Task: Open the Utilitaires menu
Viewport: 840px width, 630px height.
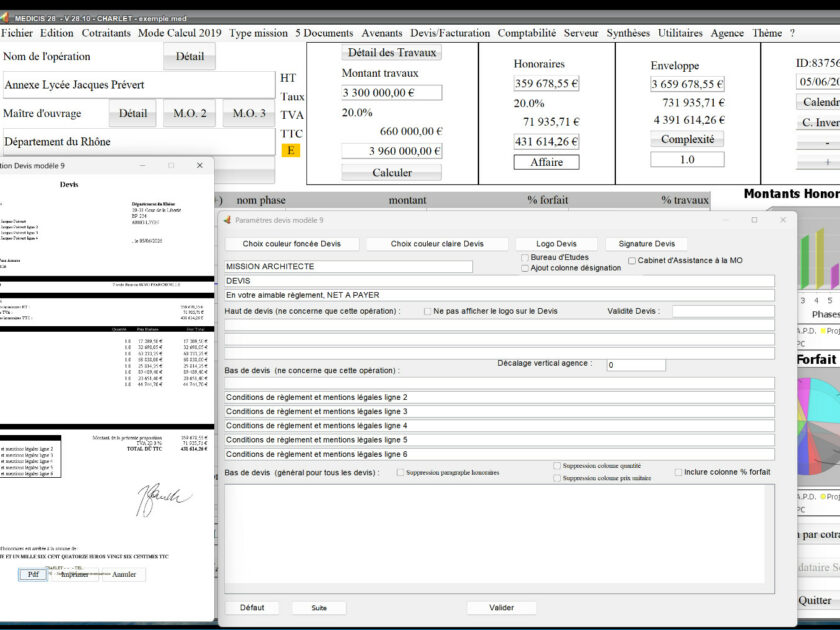Action: click(x=680, y=33)
